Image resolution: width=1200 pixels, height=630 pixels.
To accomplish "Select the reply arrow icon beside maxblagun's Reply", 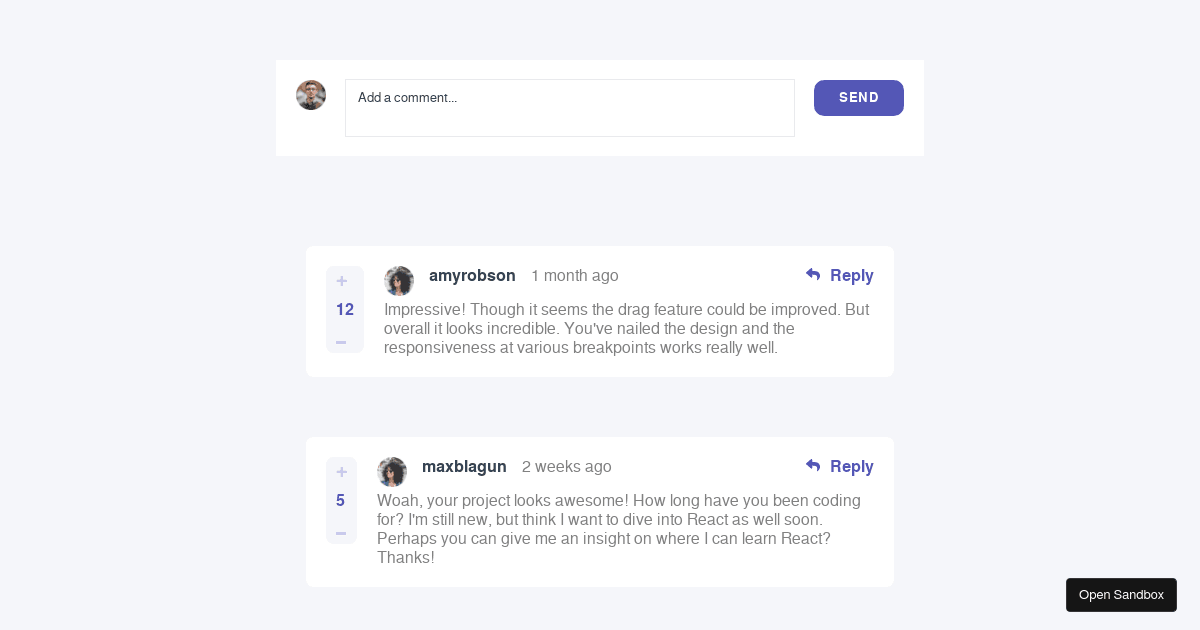I will tap(813, 466).
